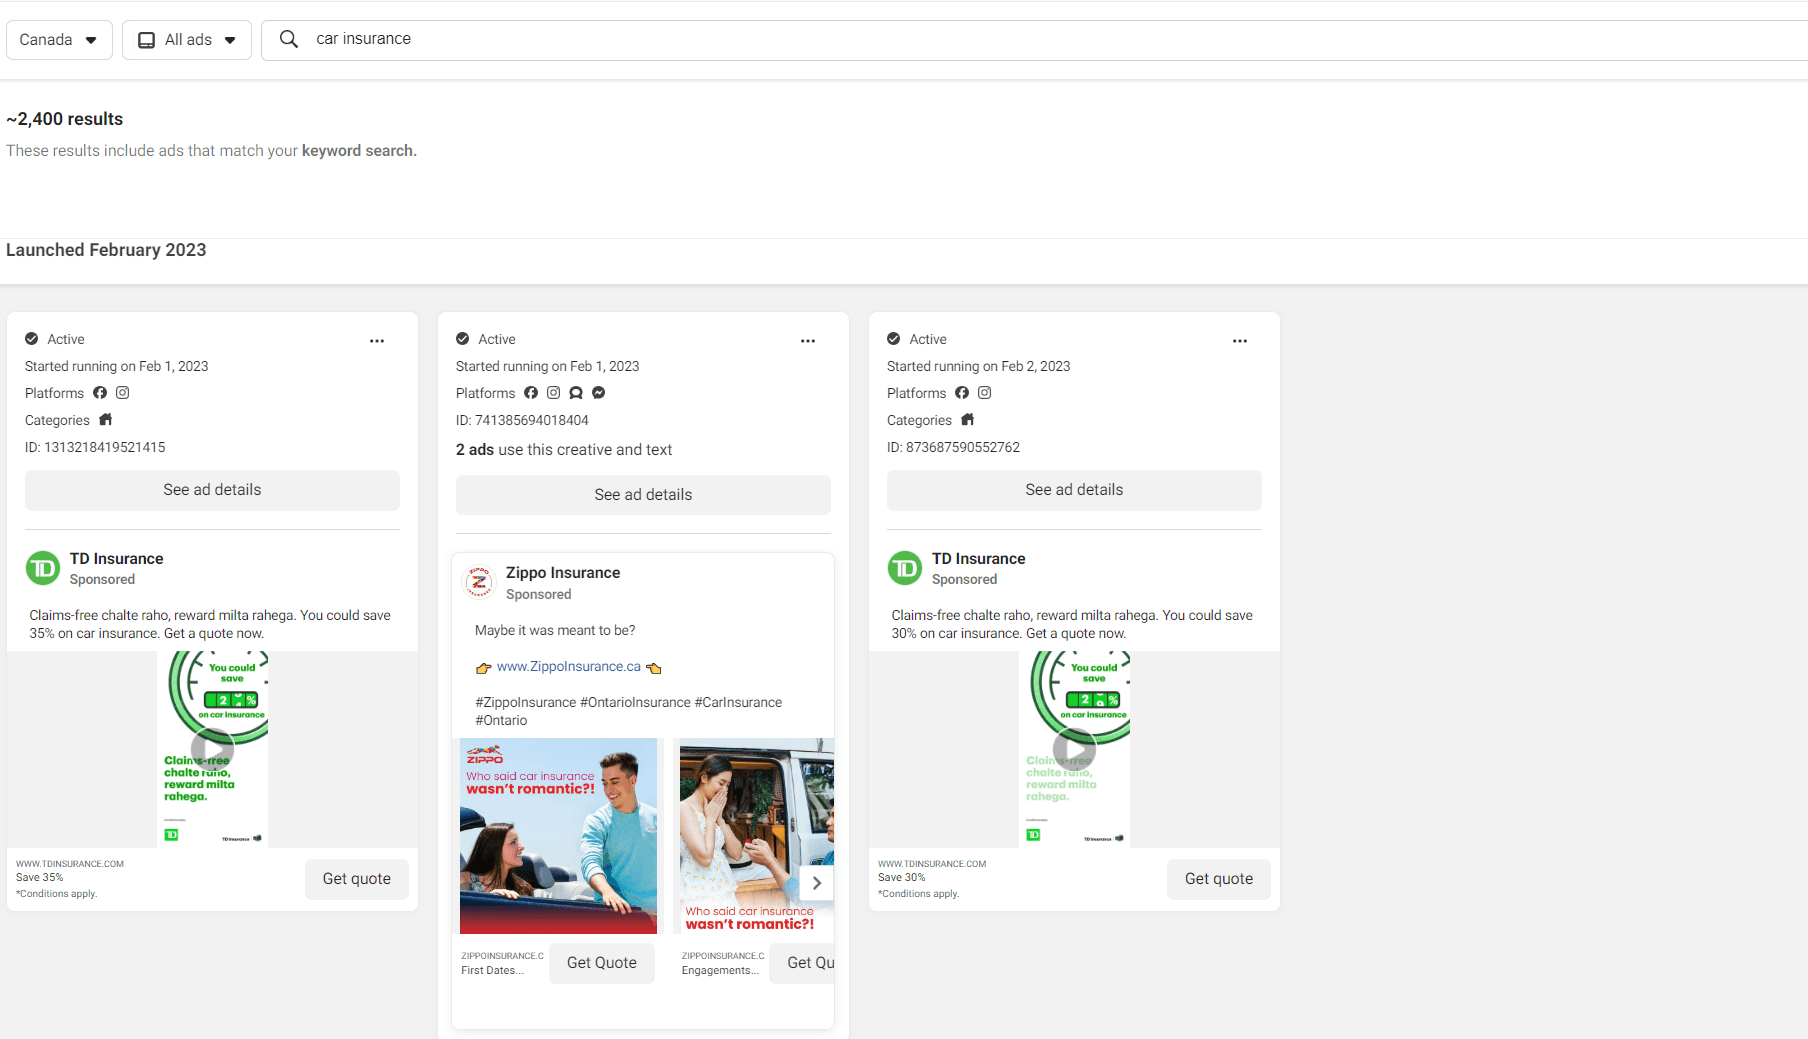The width and height of the screenshot is (1808, 1039).
Task: Open the Canada country dropdown
Action: (x=59, y=40)
